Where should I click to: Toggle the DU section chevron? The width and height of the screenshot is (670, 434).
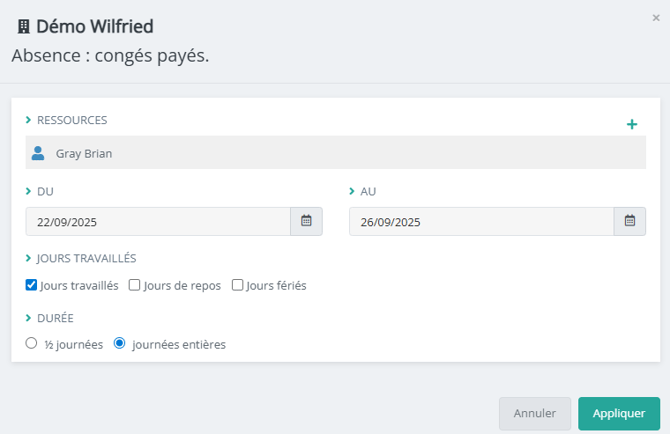click(29, 191)
